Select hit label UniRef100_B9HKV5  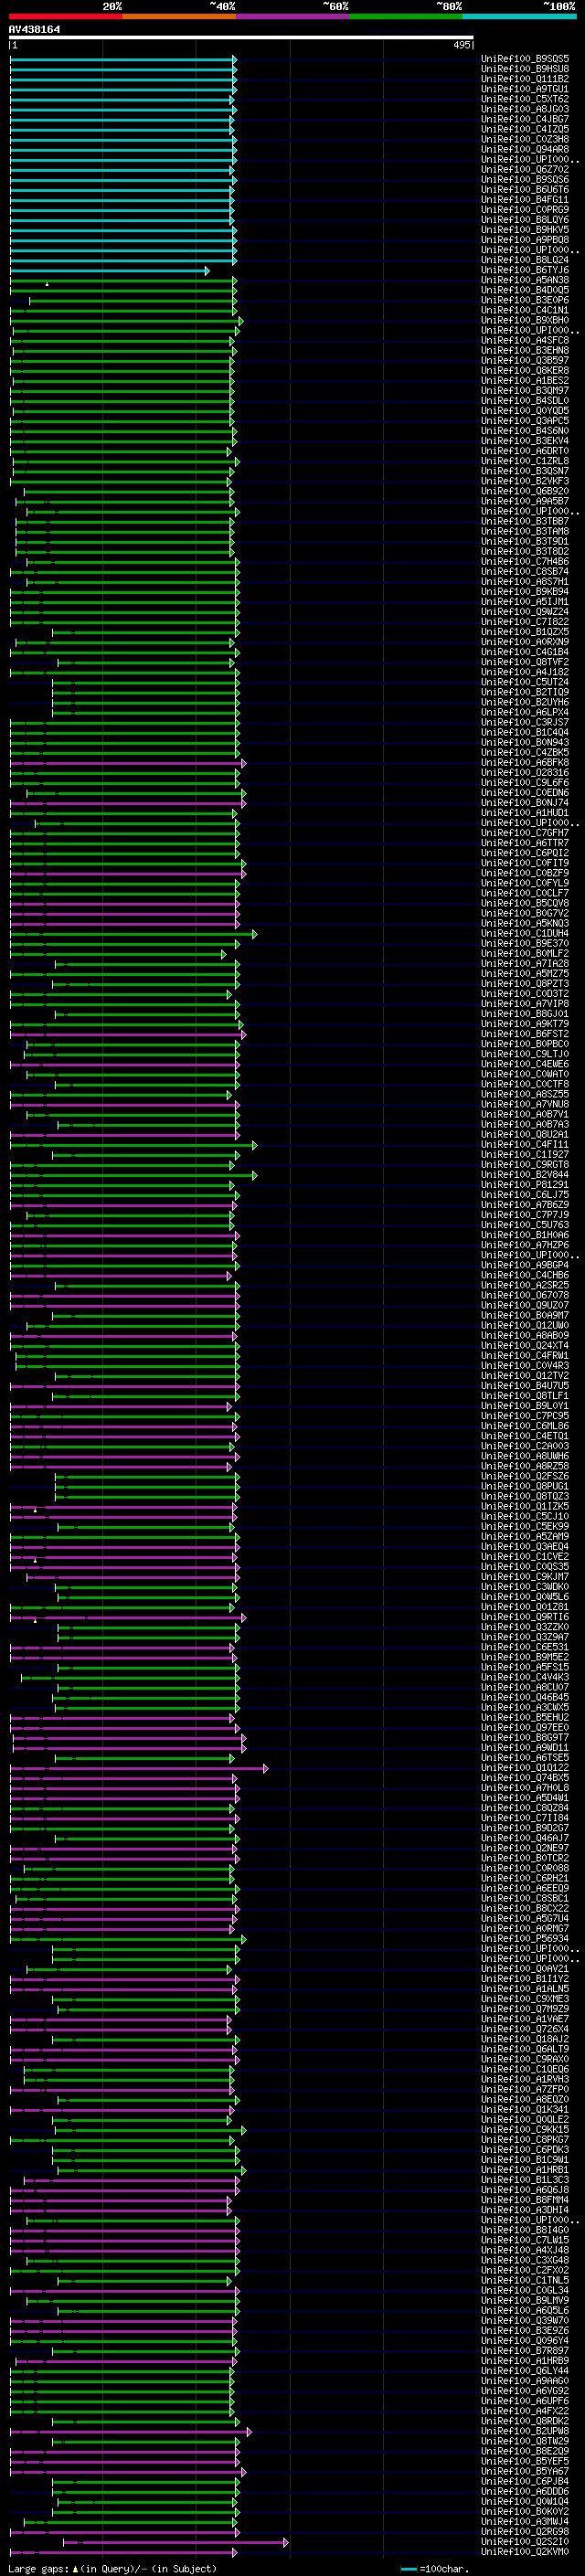point(525,230)
